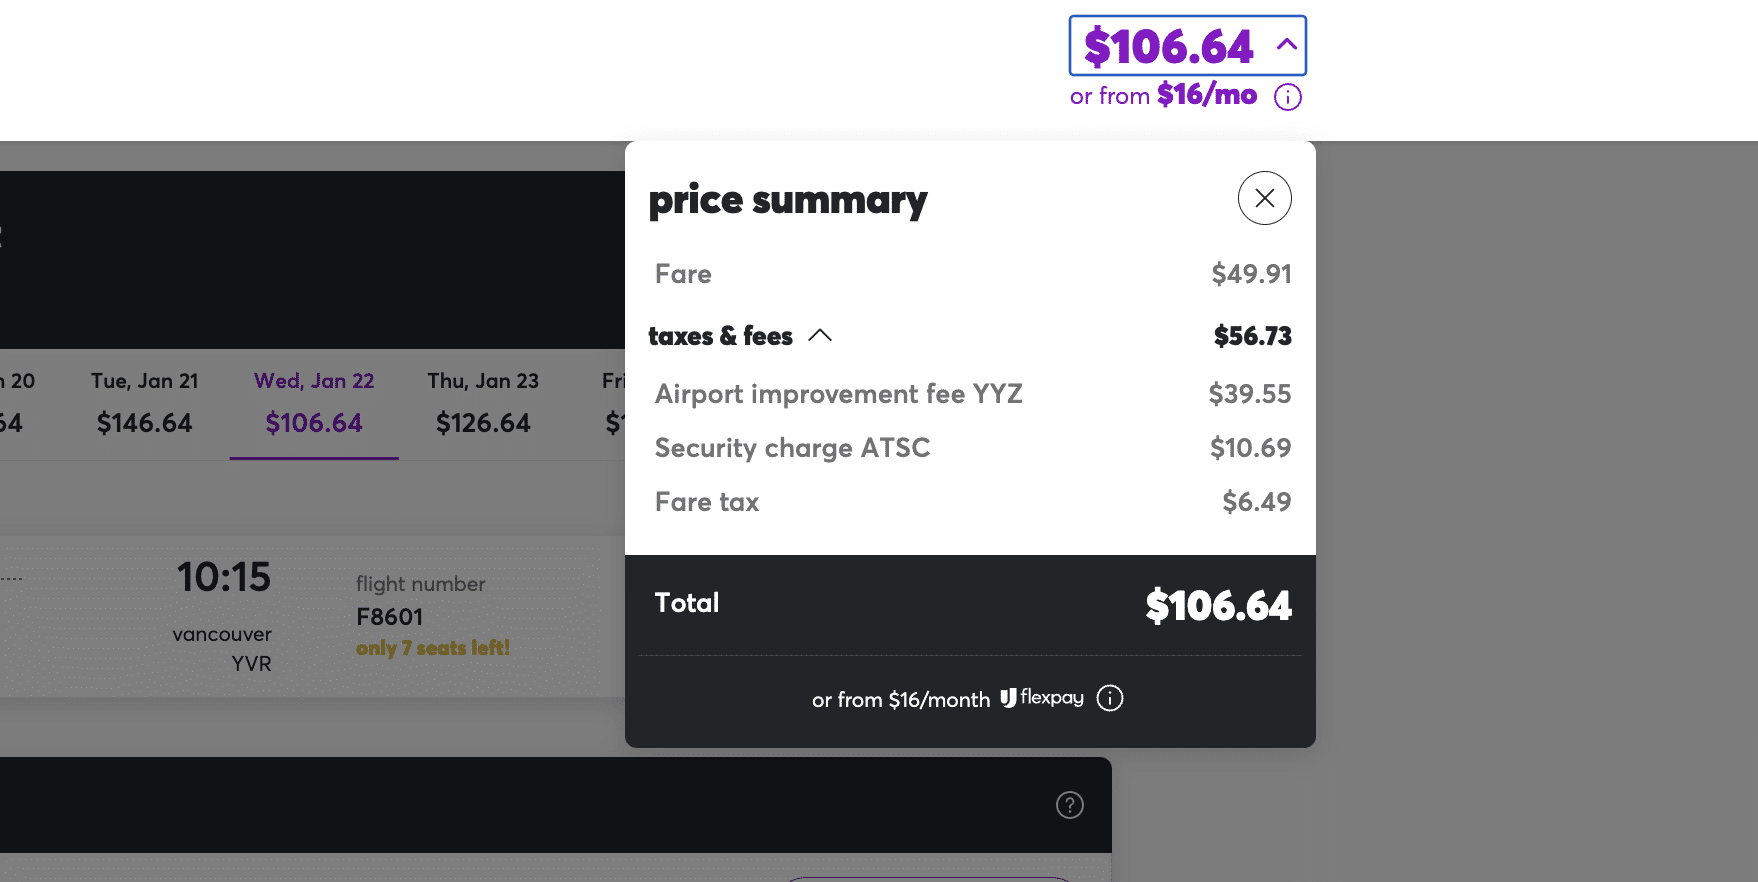Image resolution: width=1758 pixels, height=882 pixels.
Task: Open the question mark help icon
Action: click(1070, 805)
